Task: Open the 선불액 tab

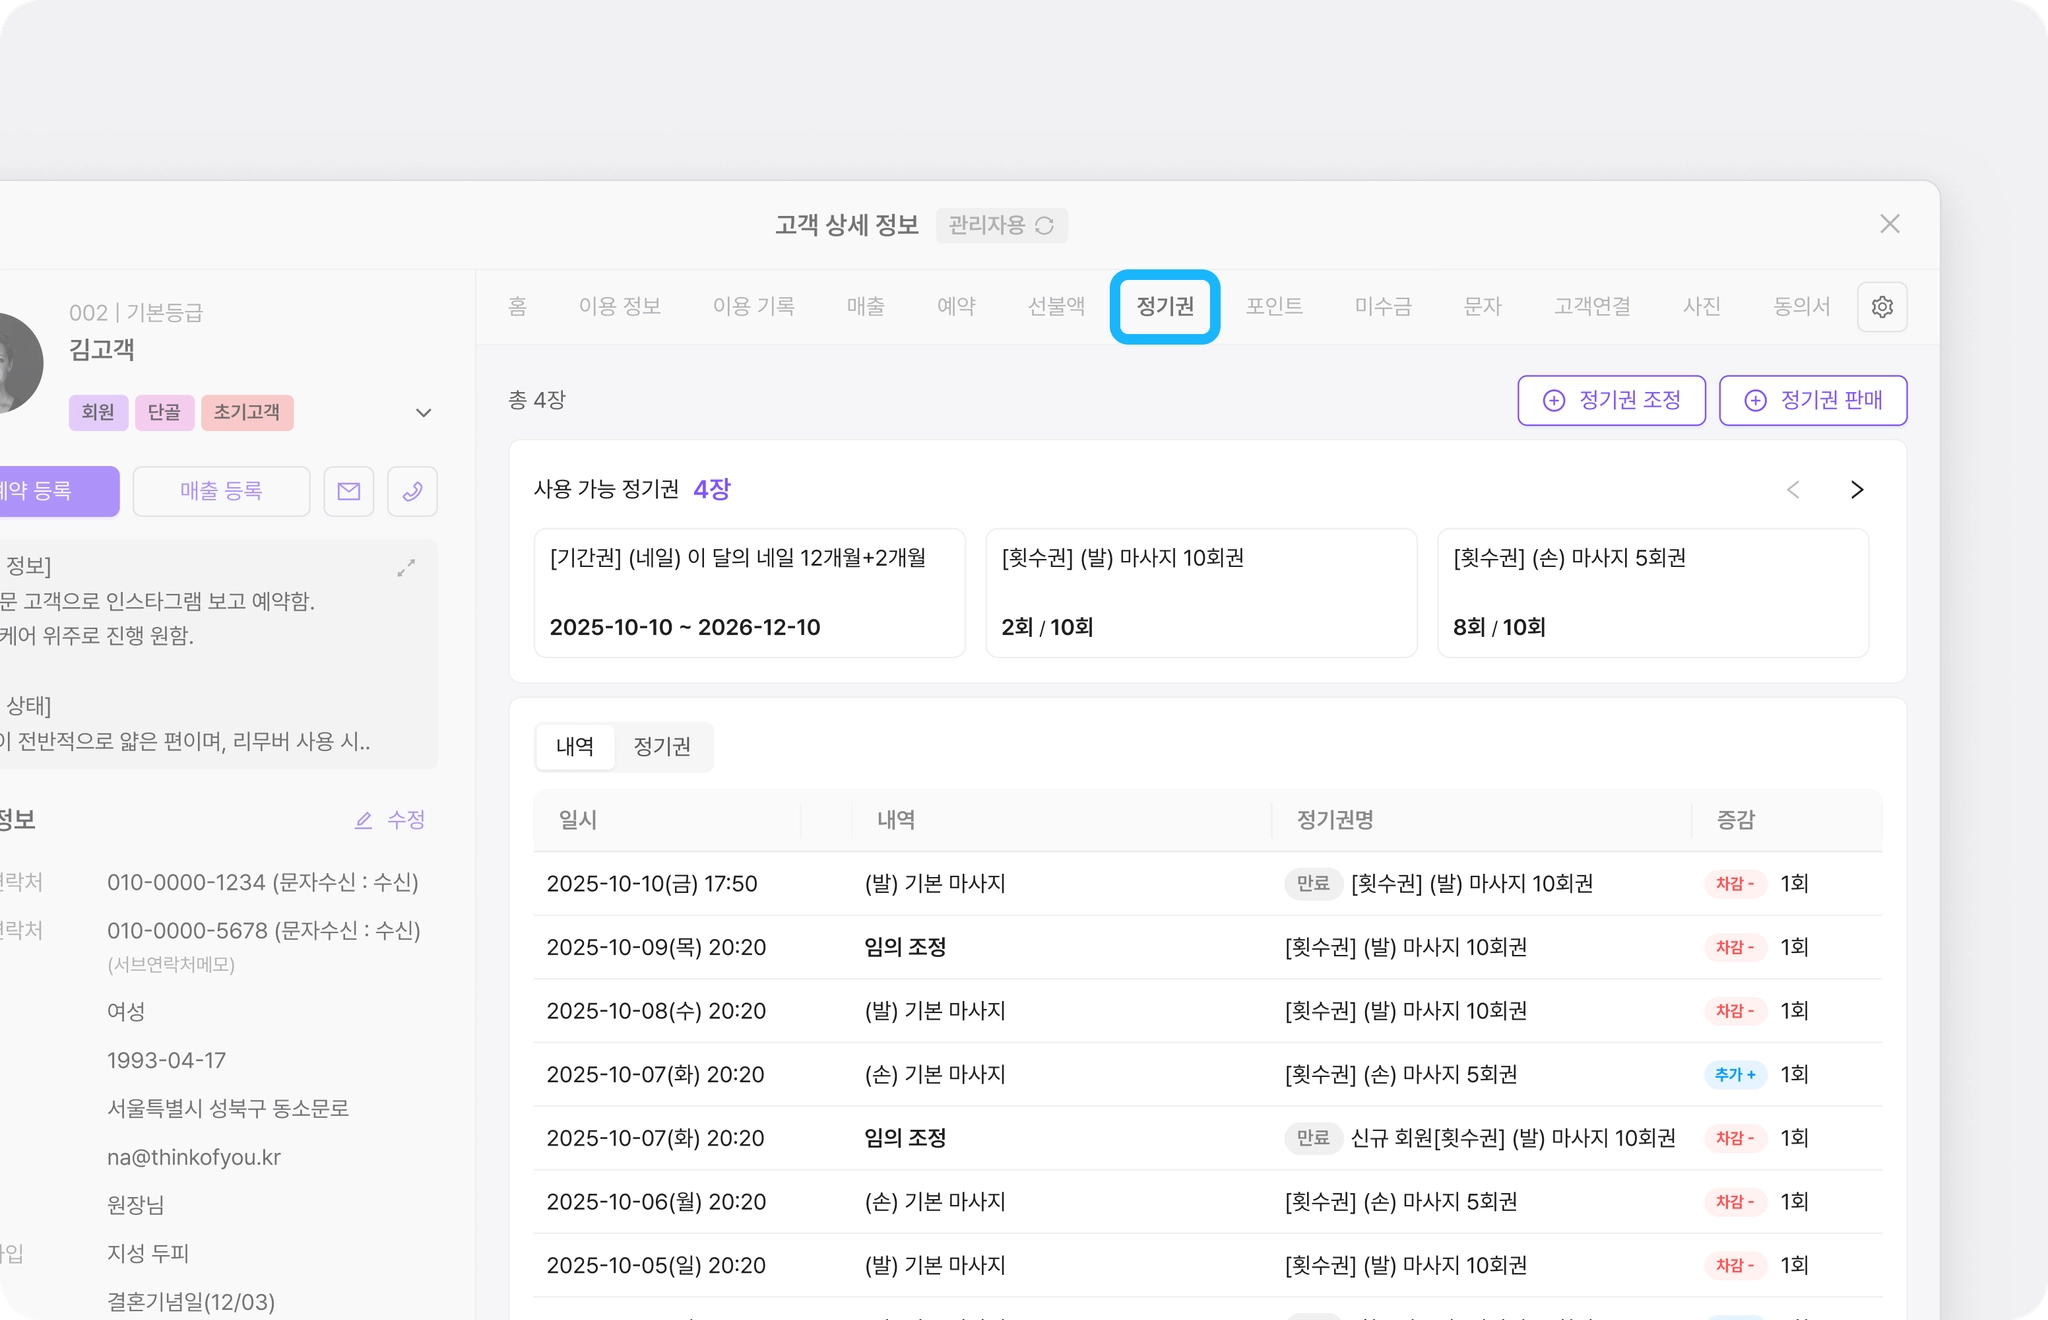Action: click(x=1056, y=307)
